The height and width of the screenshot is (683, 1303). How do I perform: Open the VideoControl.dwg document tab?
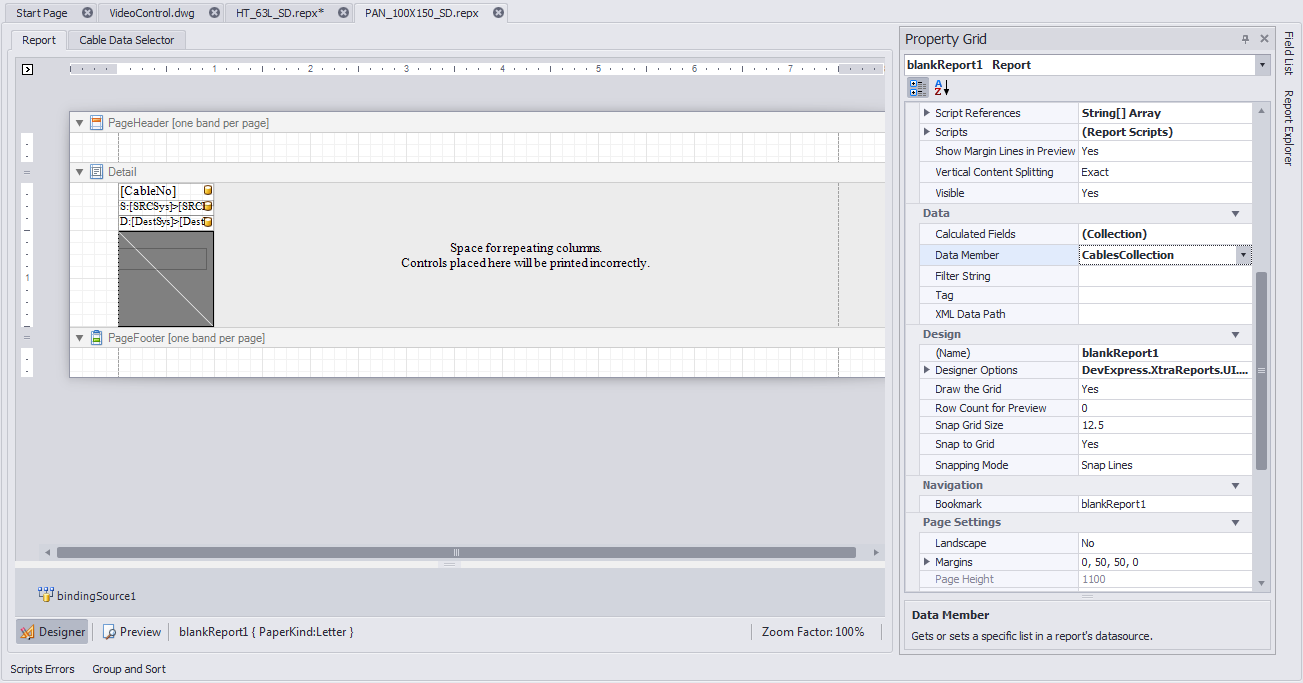(152, 13)
